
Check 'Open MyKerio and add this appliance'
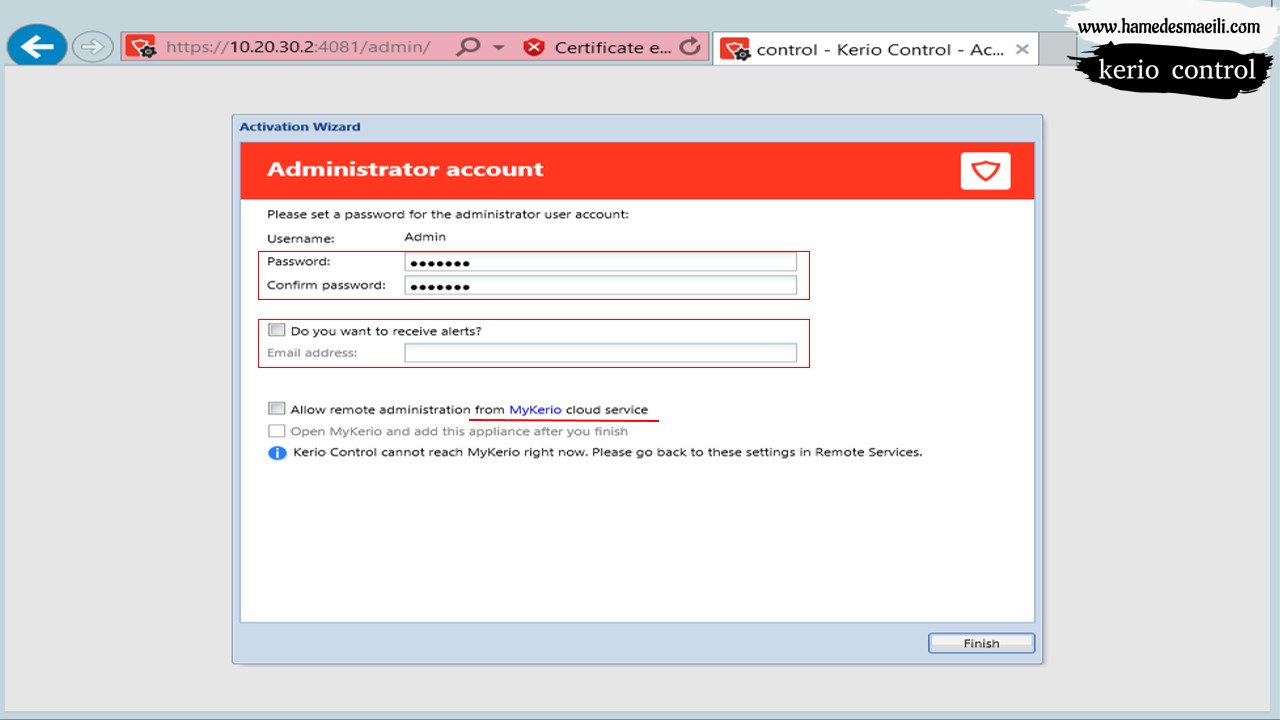tap(277, 431)
